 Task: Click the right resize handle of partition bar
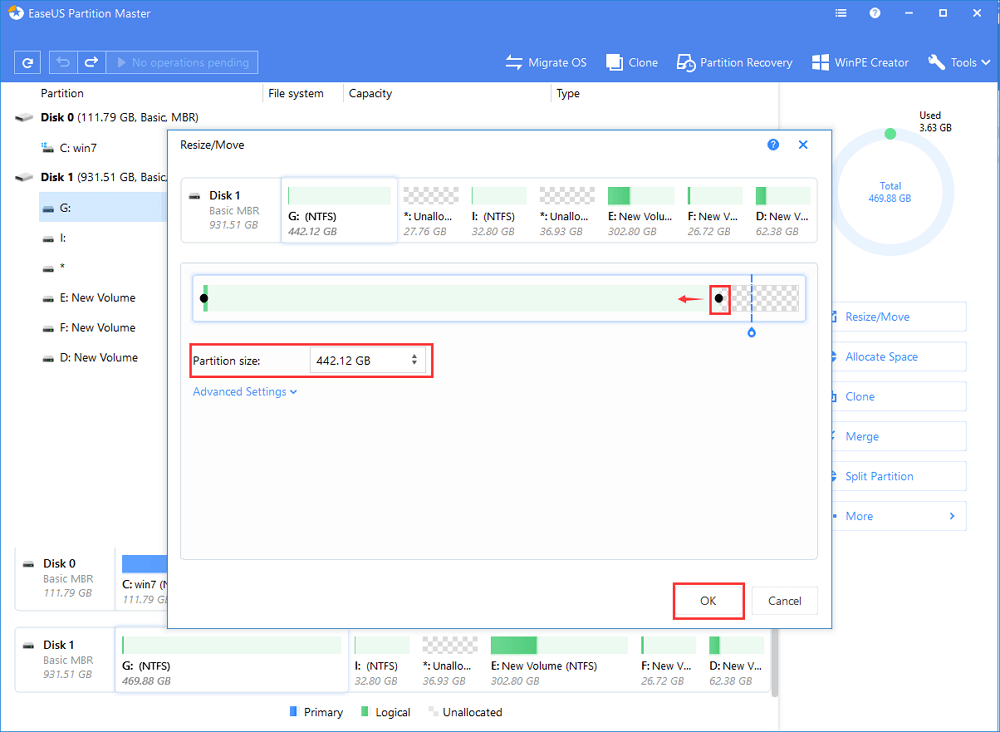719,298
